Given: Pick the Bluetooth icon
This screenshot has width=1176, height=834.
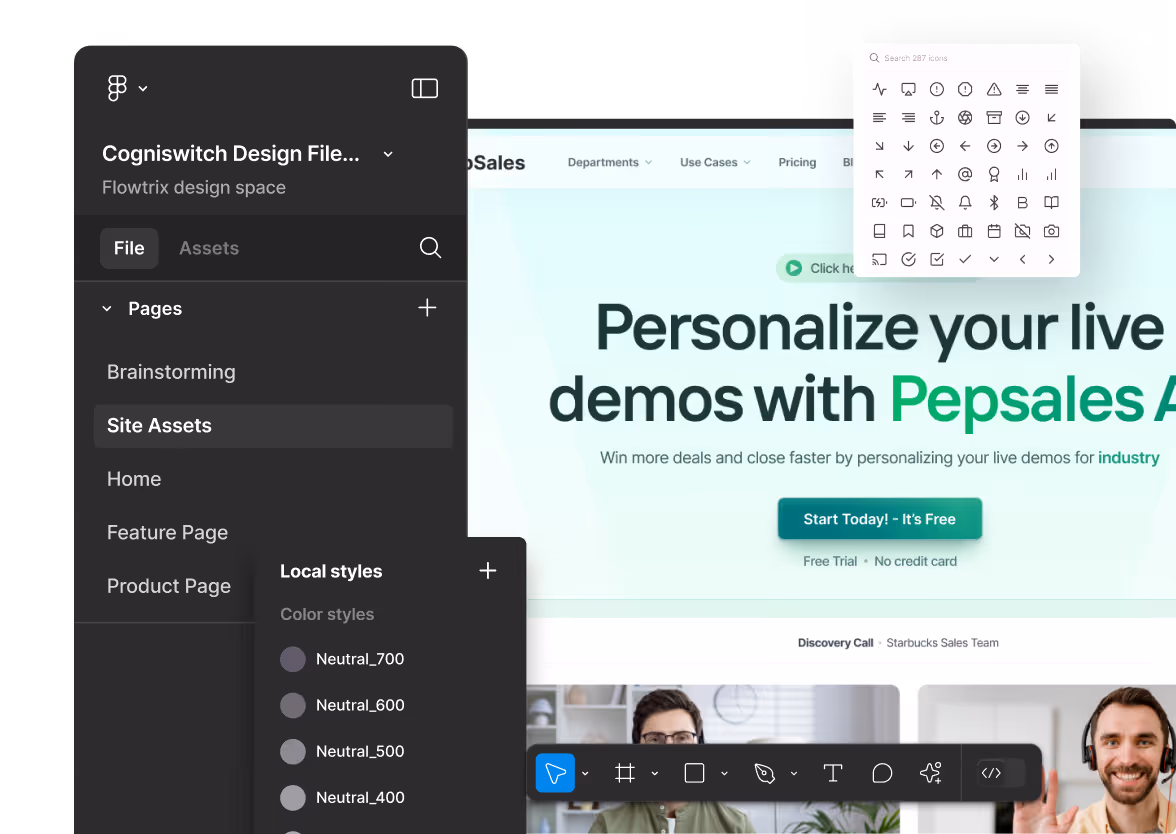Looking at the screenshot, I should [x=994, y=202].
